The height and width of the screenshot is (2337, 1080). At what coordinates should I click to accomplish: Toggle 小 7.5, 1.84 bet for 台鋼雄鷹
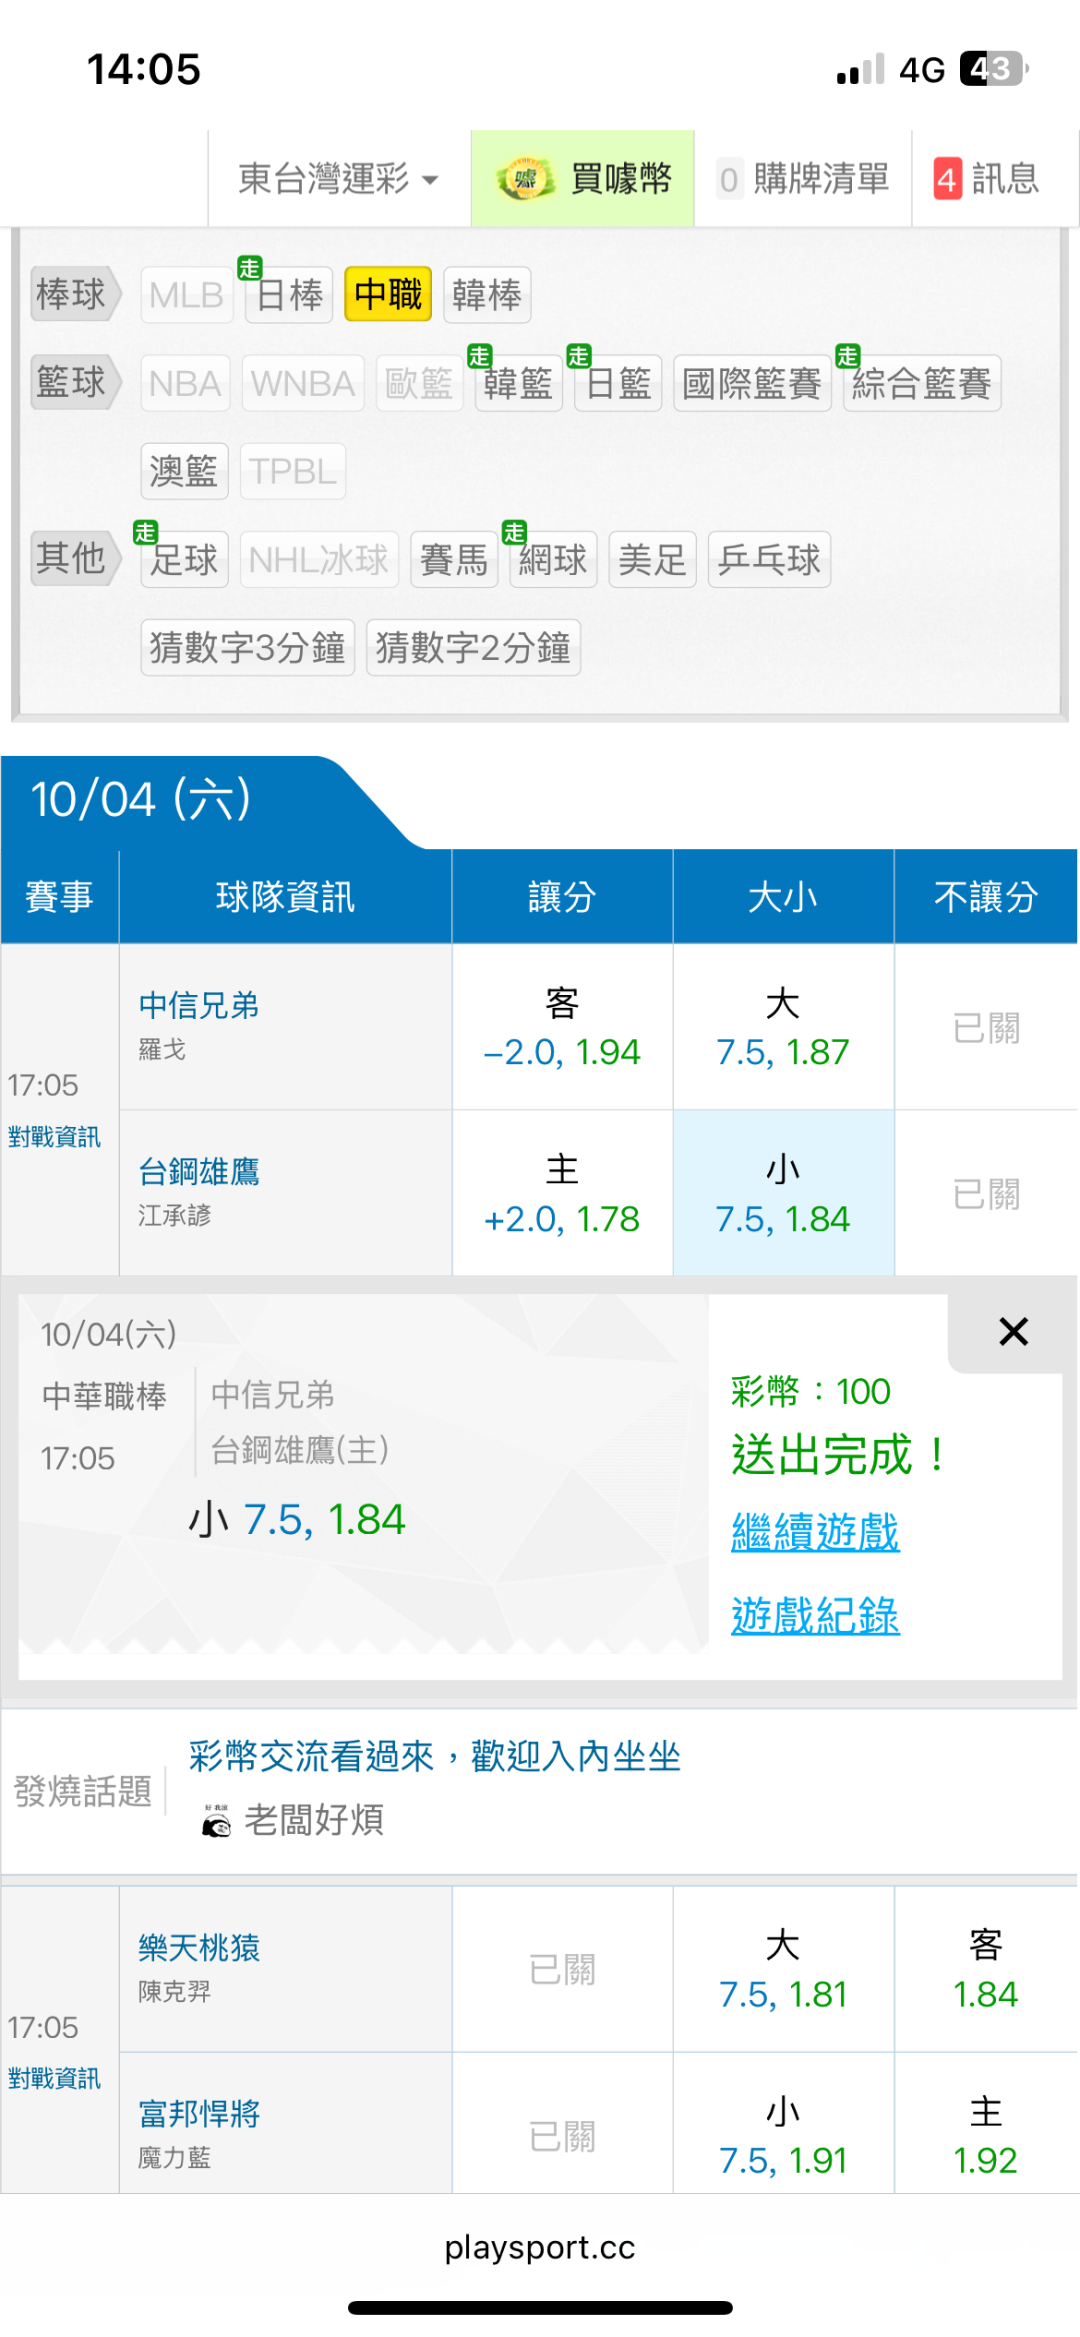[x=783, y=1193]
